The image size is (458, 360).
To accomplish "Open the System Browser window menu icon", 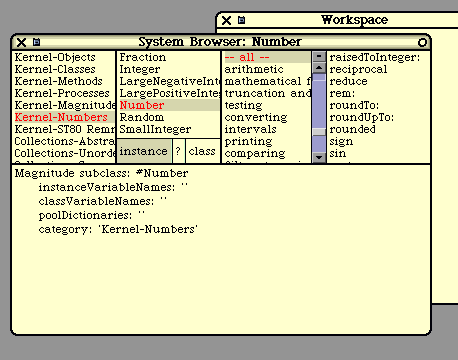I will (x=37, y=42).
